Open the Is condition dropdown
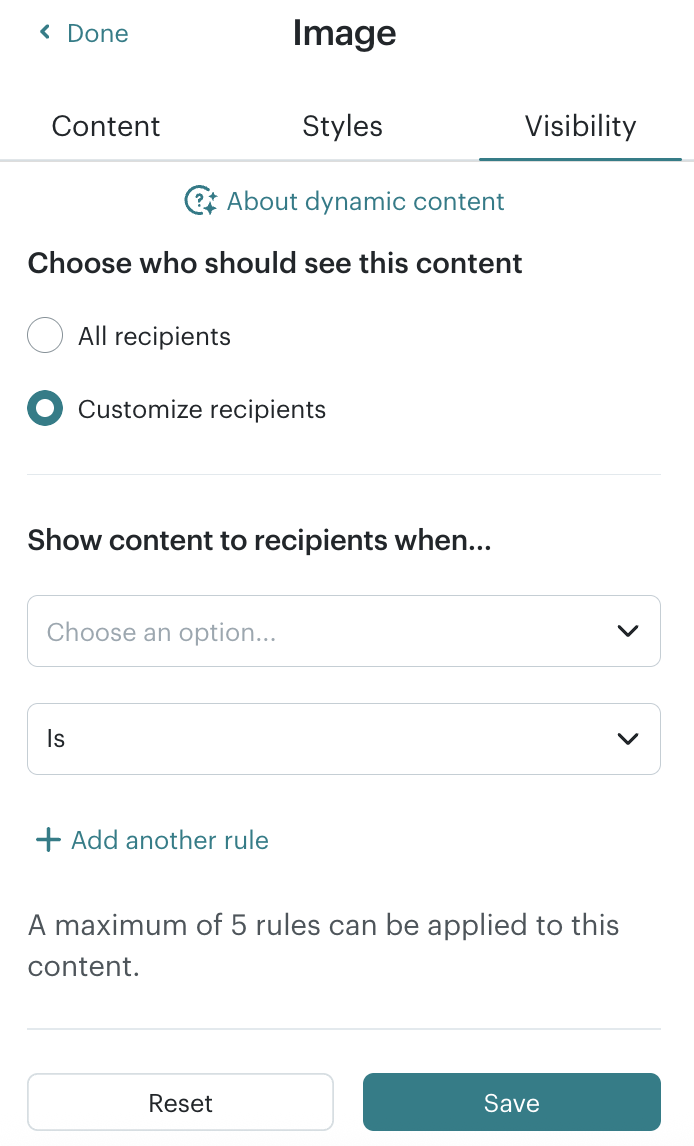 tap(344, 739)
